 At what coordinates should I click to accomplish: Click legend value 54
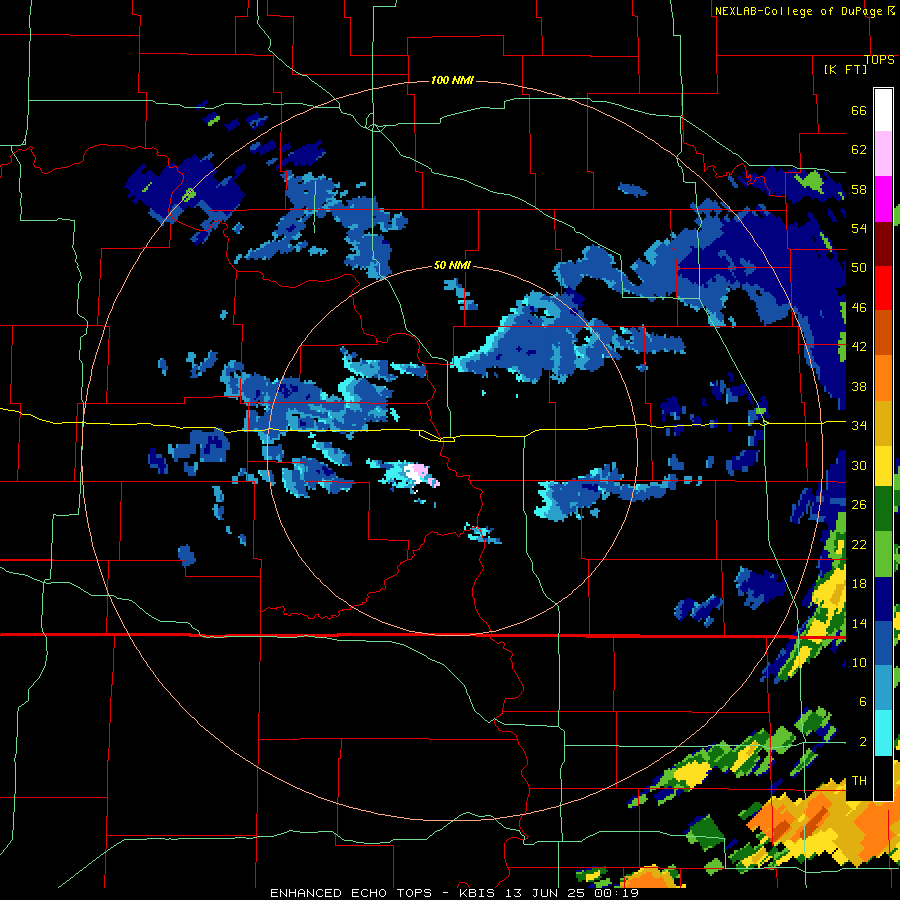point(859,228)
